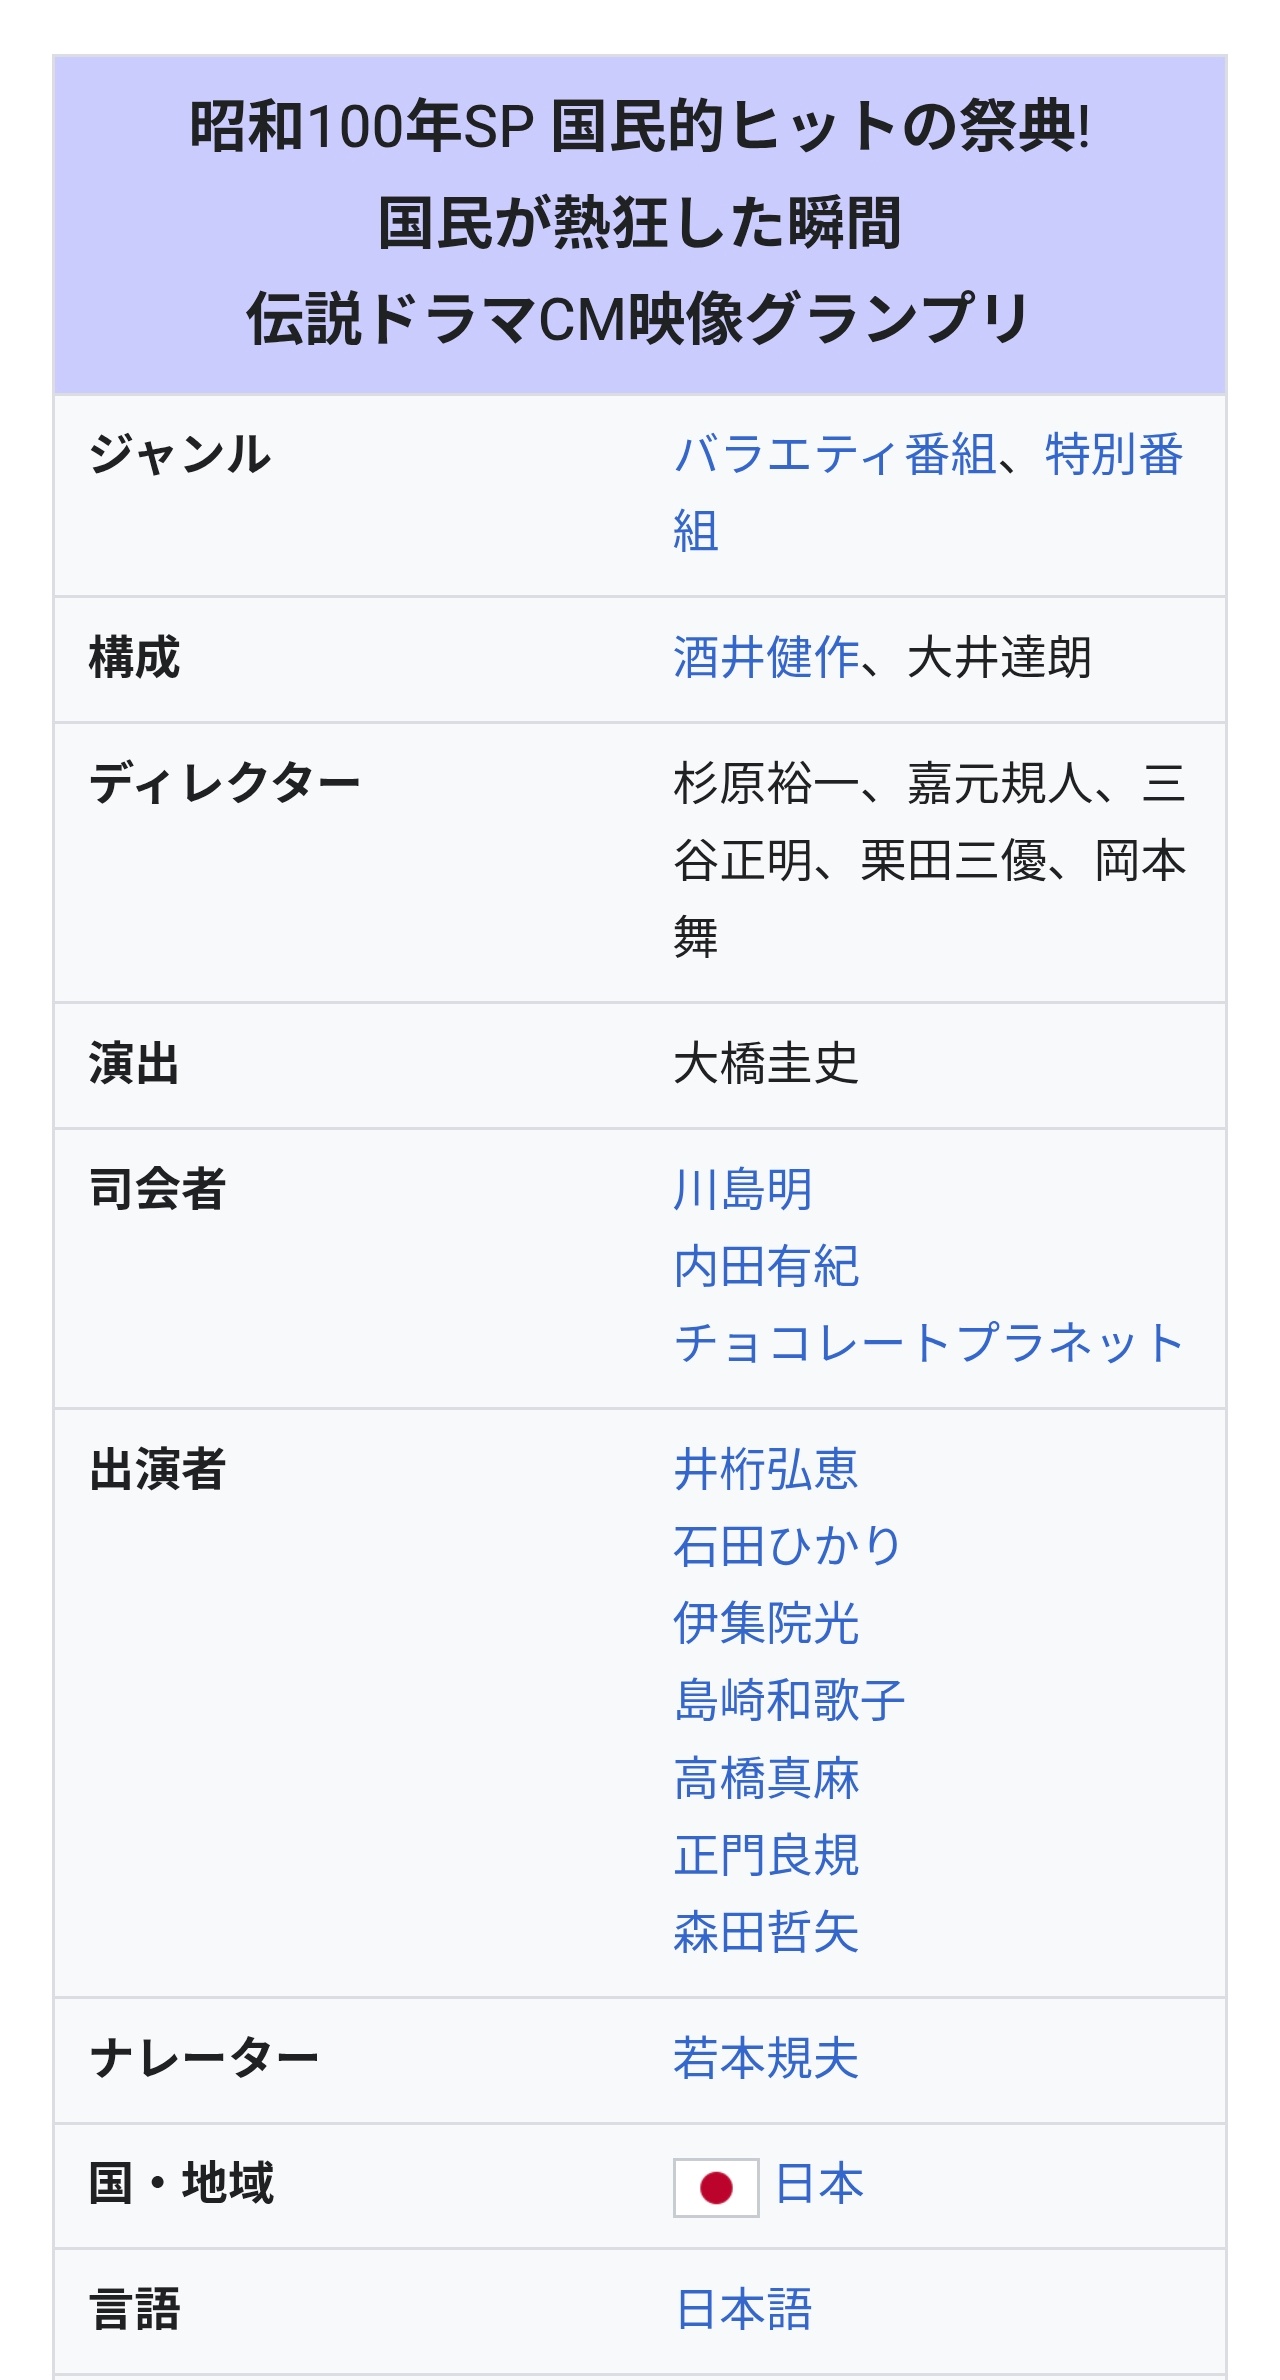The width and height of the screenshot is (1280, 2380).
Task: Open host 川島明's page
Action: tap(742, 1190)
